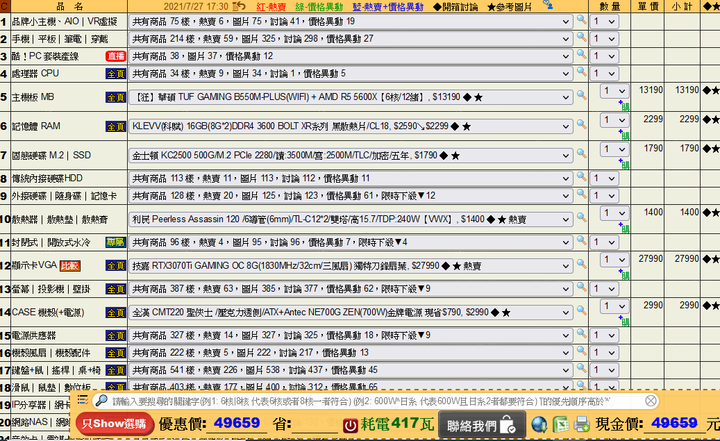Open the KLEVV 16GB RAM product dropdown
The width and height of the screenshot is (720, 441).
click(x=351, y=126)
